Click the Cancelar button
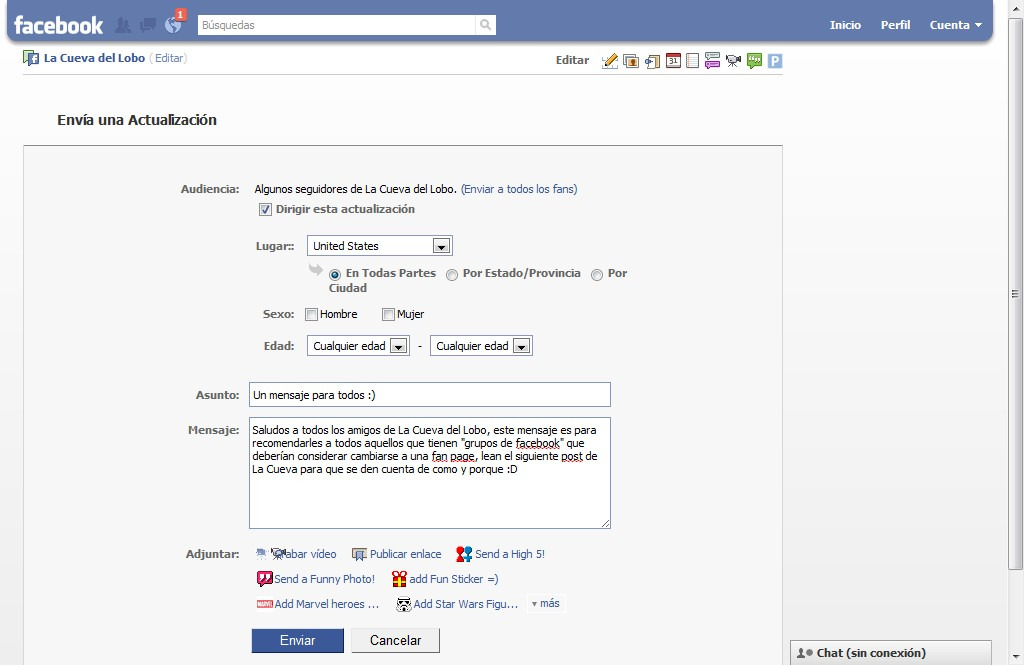The width and height of the screenshot is (1024, 665). click(x=395, y=640)
